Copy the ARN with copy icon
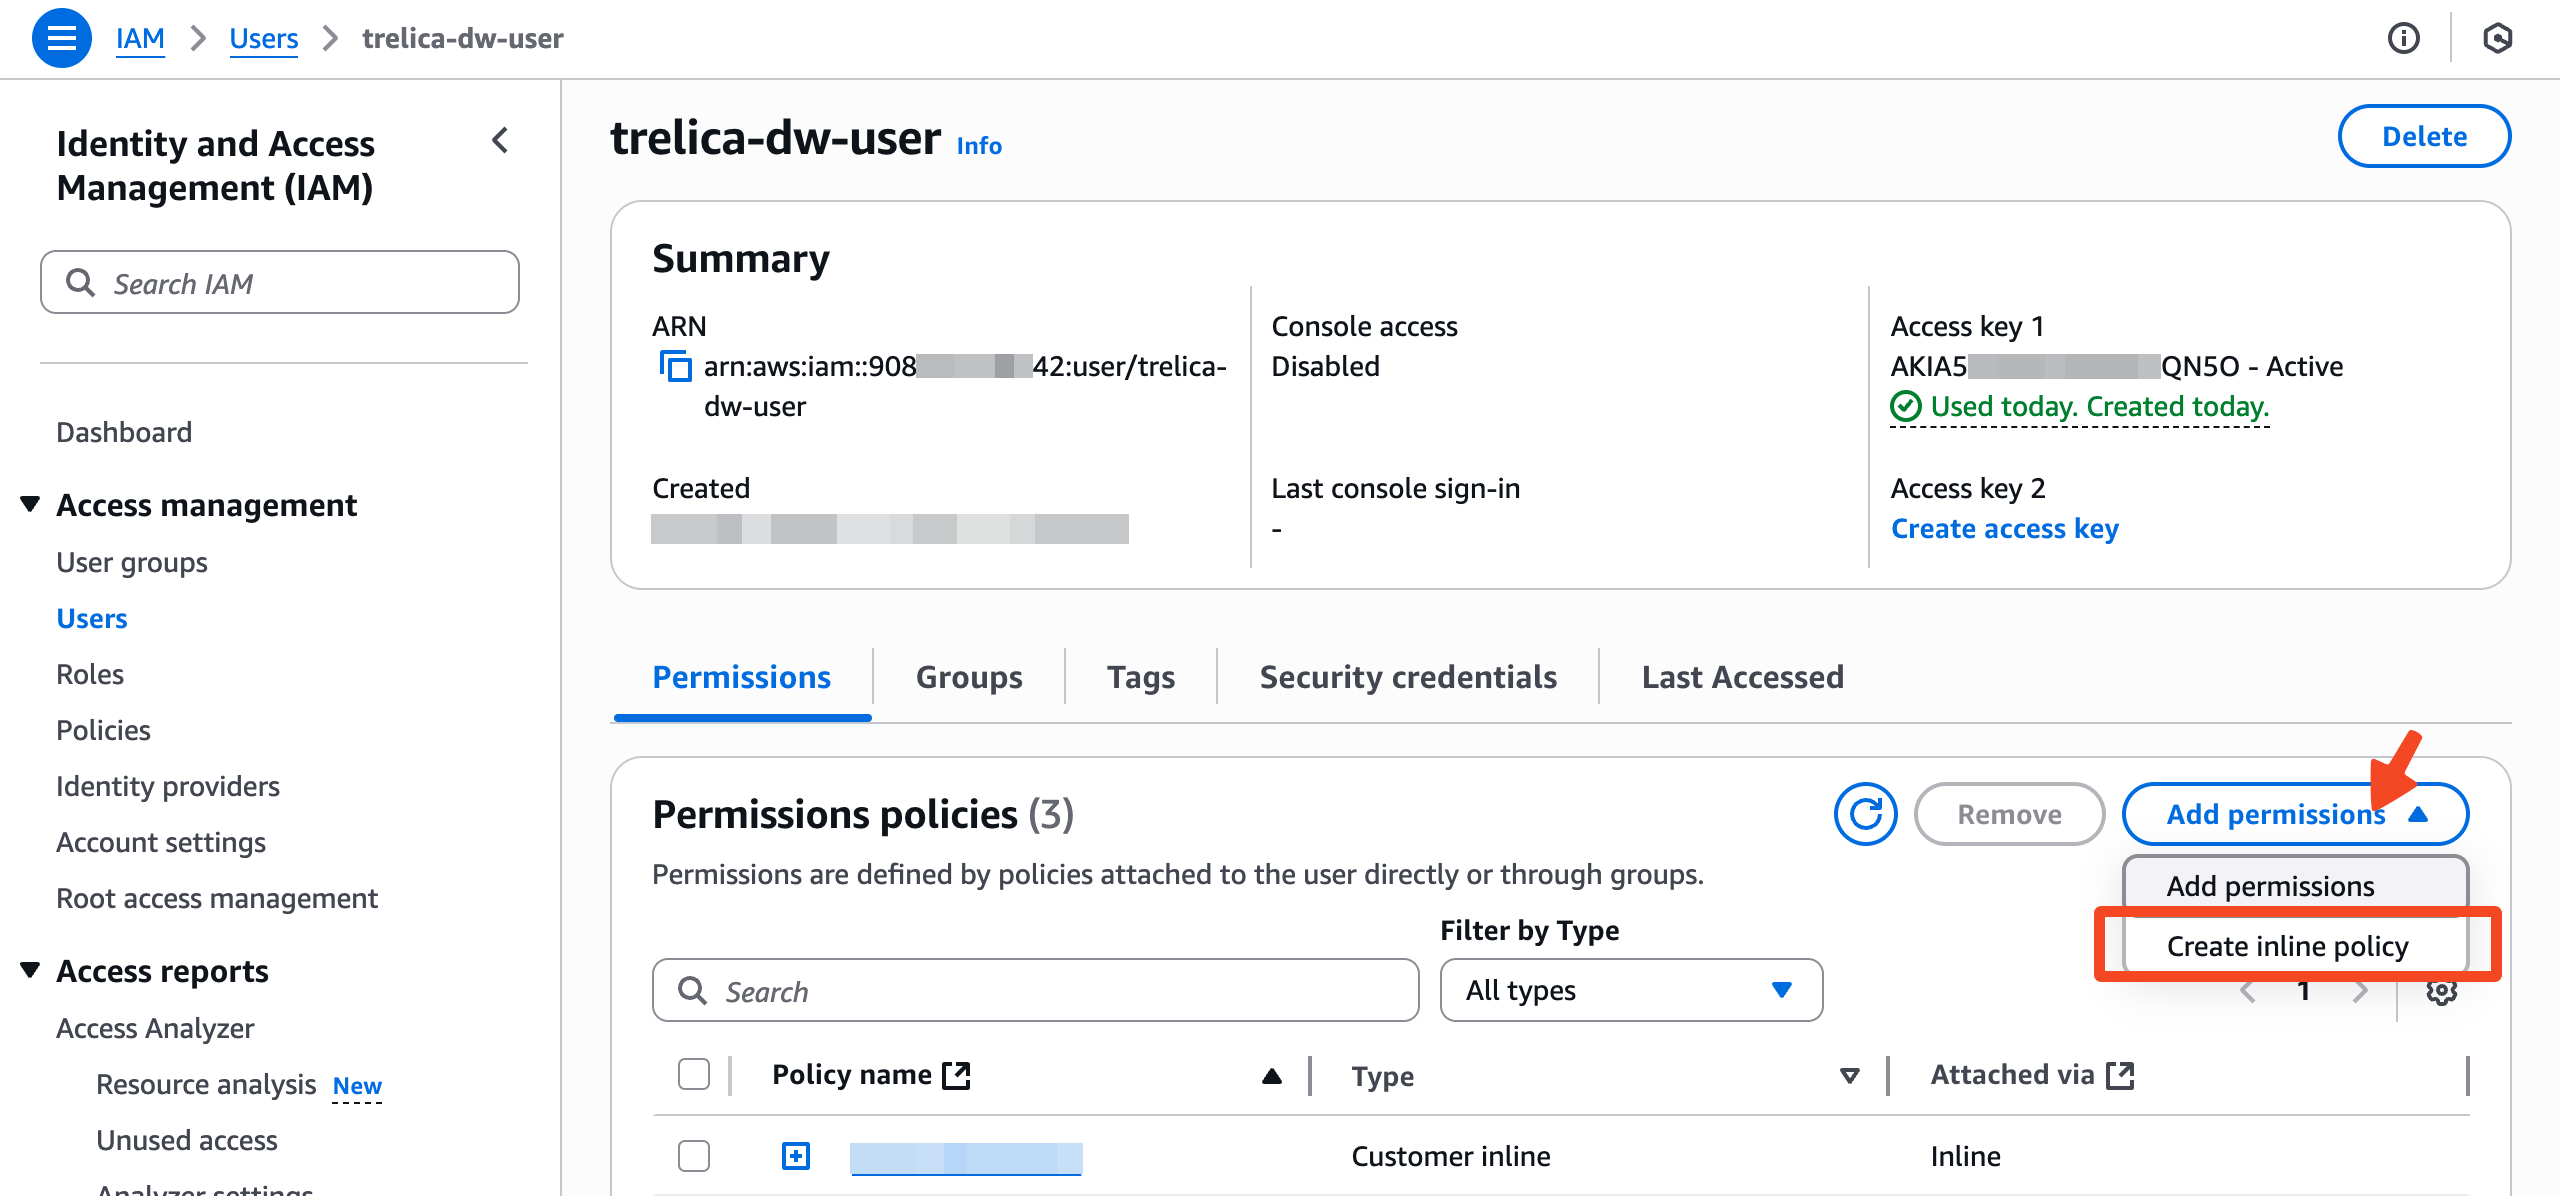The height and width of the screenshot is (1196, 2560). coord(675,366)
